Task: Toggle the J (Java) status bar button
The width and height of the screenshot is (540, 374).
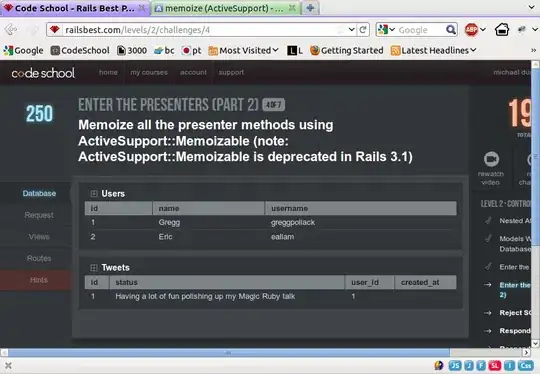Action: point(469,365)
